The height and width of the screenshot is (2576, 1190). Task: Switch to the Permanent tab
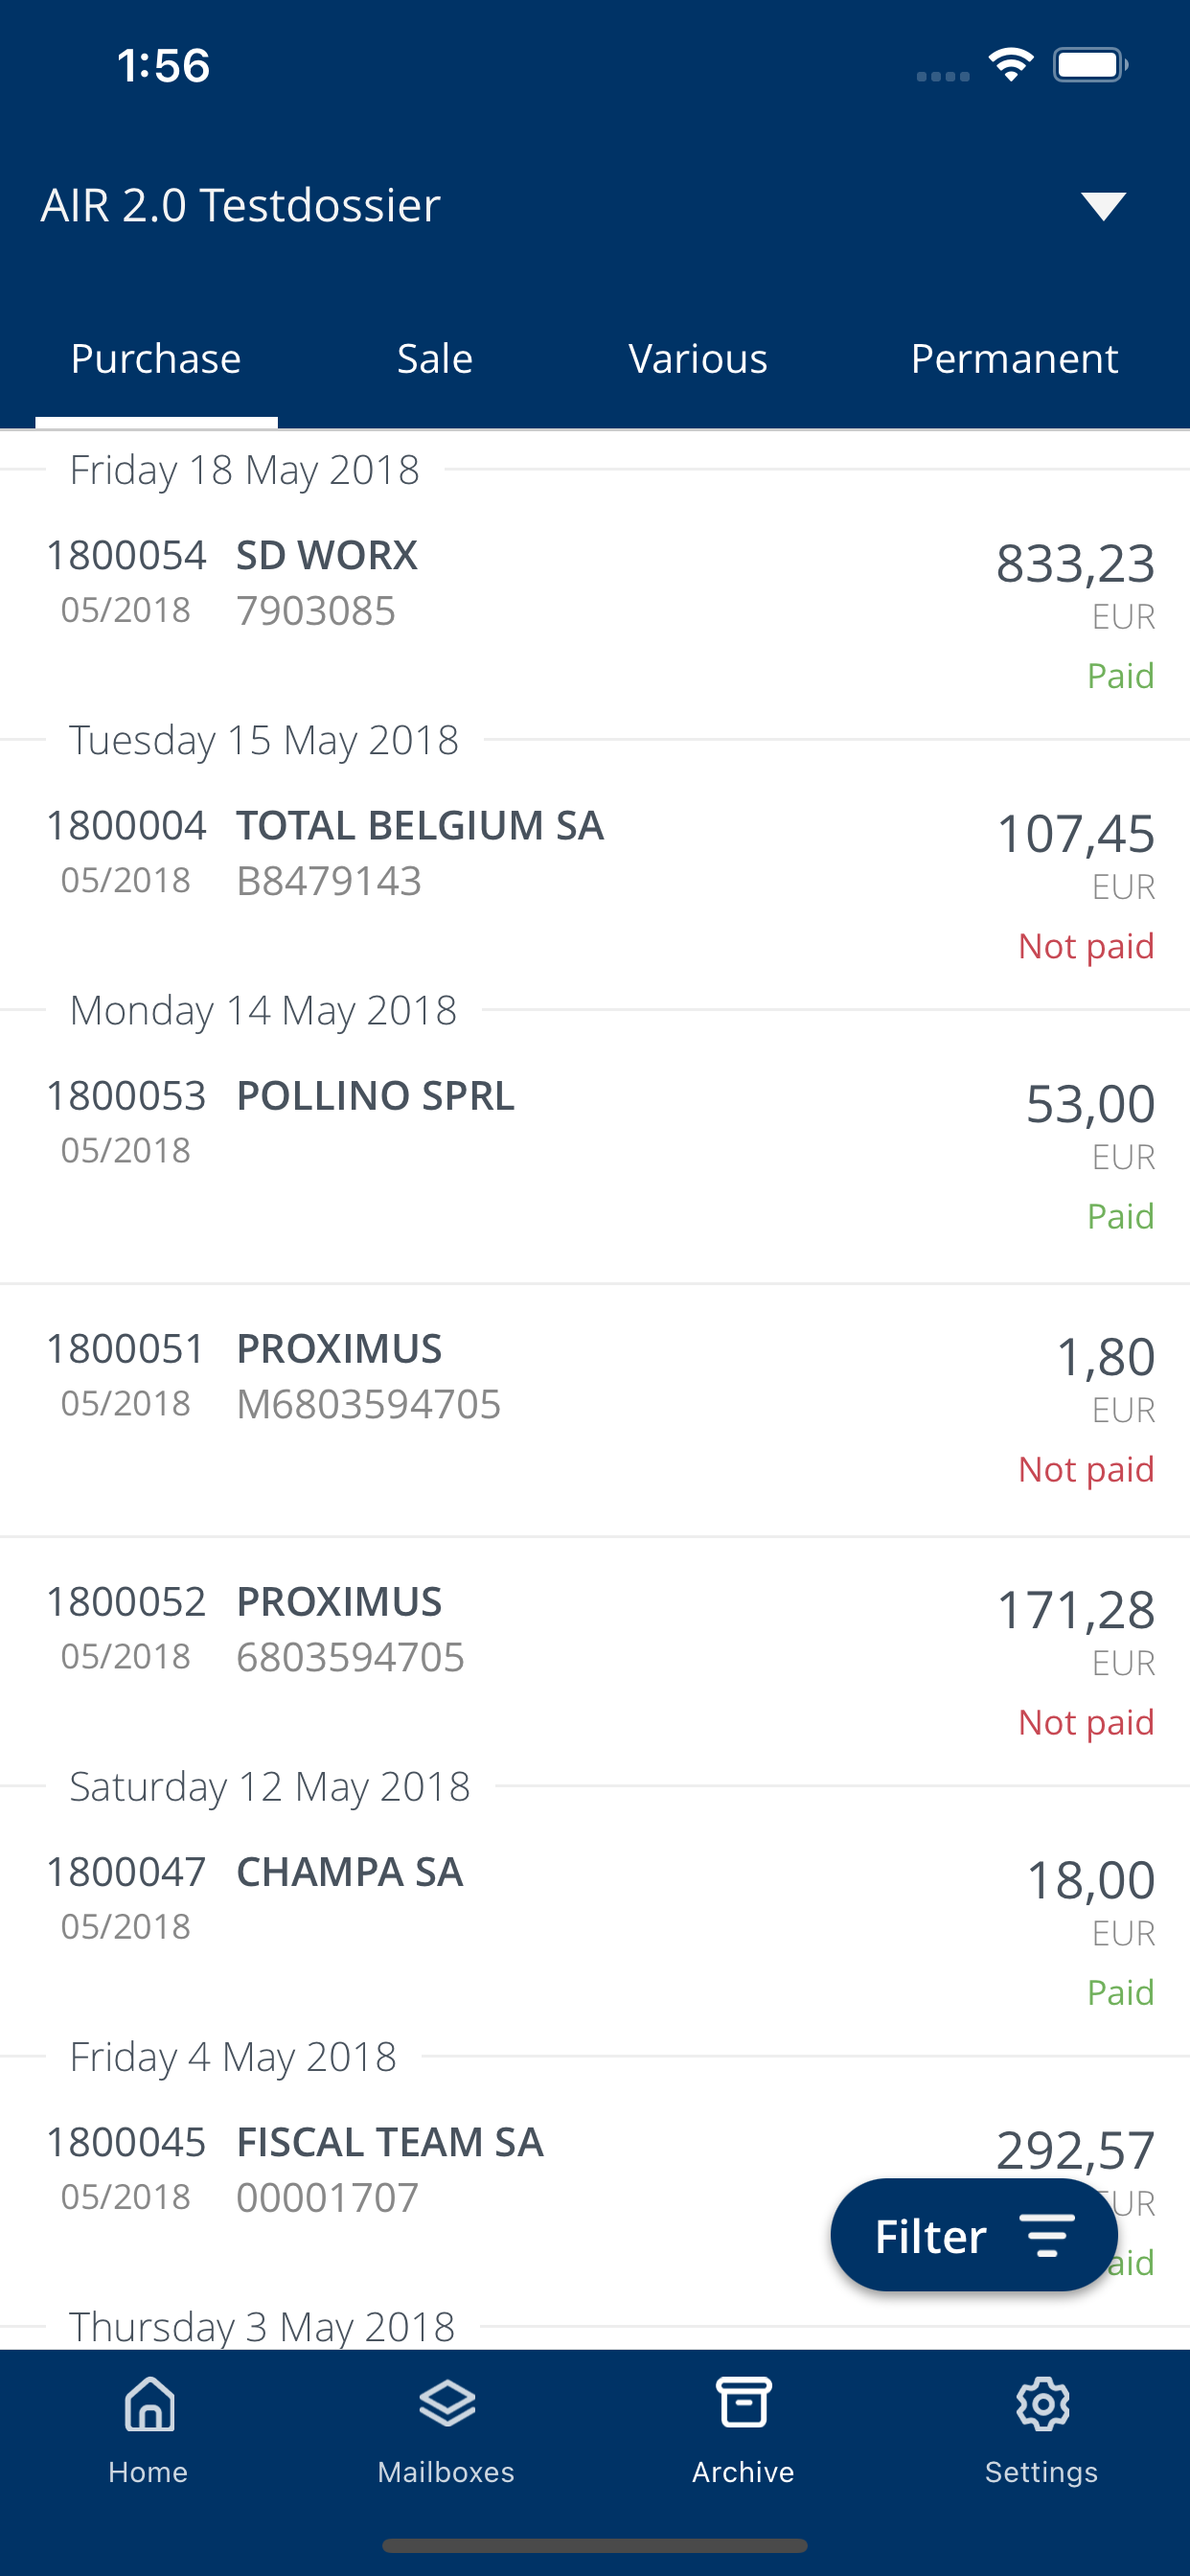tap(1014, 359)
